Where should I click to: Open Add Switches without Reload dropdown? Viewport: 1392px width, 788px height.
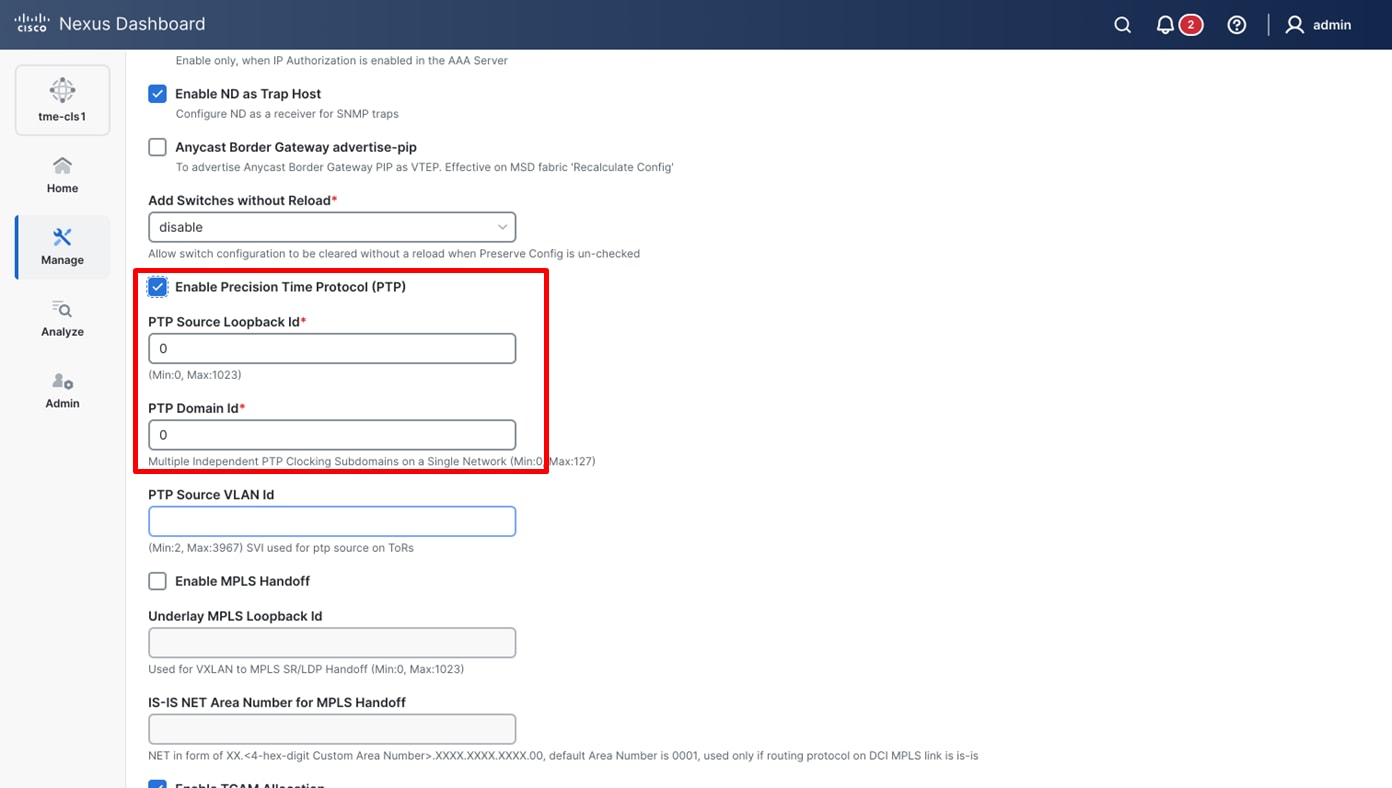(x=332, y=227)
